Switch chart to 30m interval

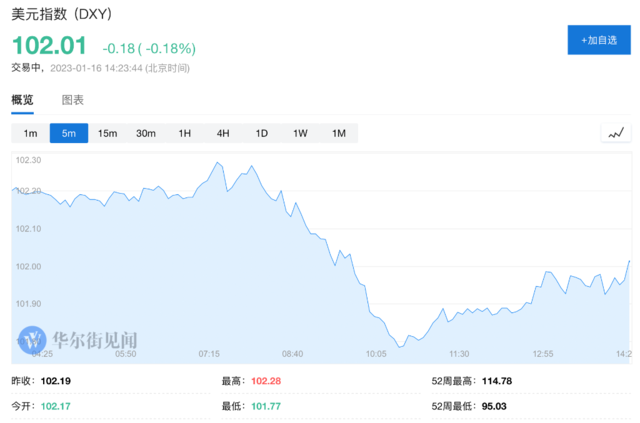[x=146, y=134]
